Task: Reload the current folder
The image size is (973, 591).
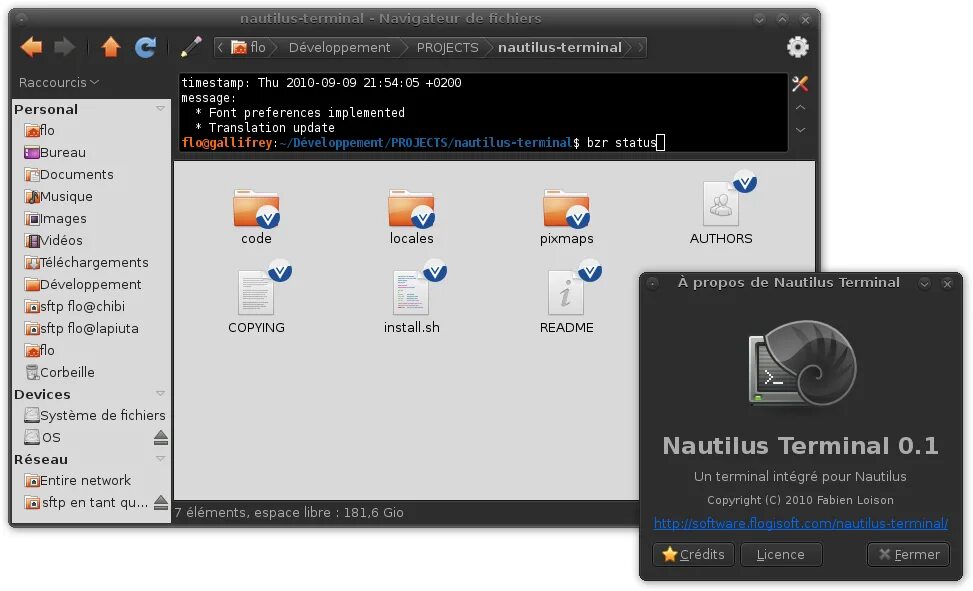Action: (146, 47)
